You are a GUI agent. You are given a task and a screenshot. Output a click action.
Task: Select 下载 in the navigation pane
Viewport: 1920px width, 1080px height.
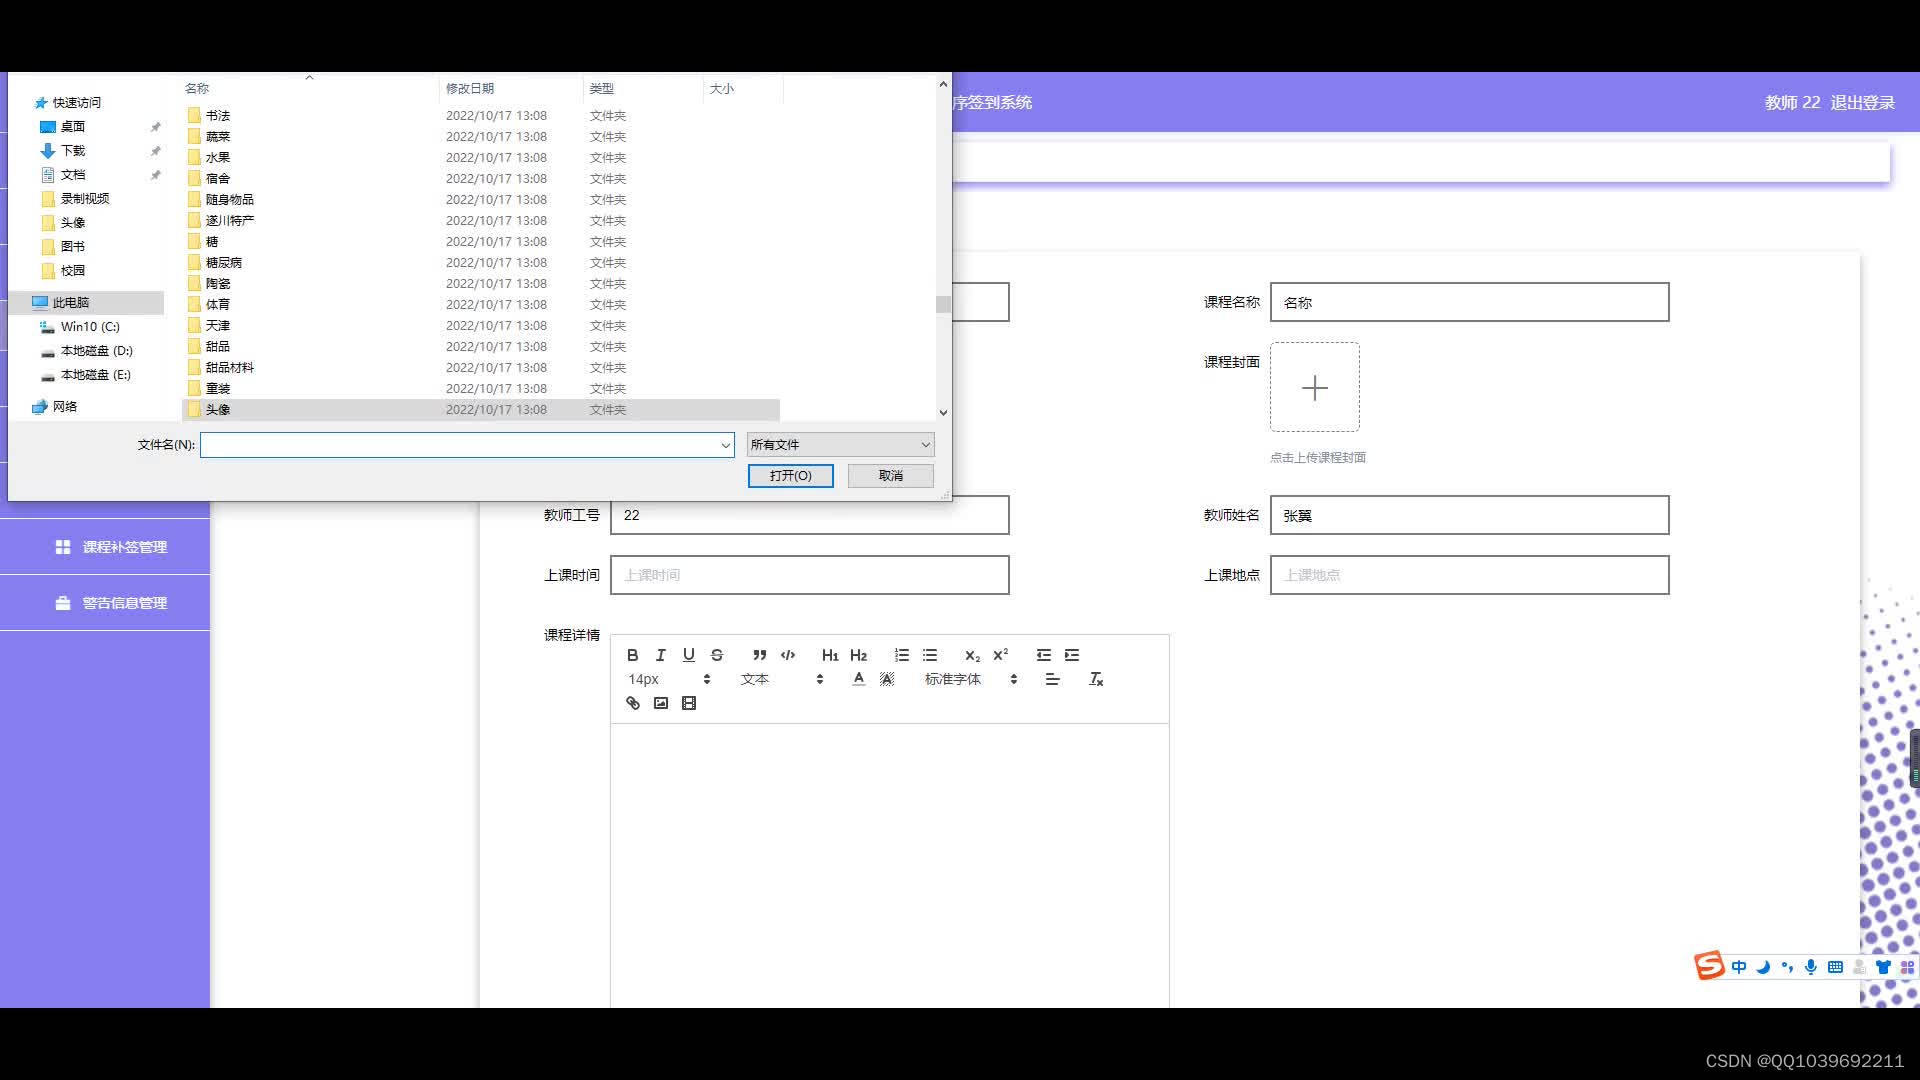73,151
